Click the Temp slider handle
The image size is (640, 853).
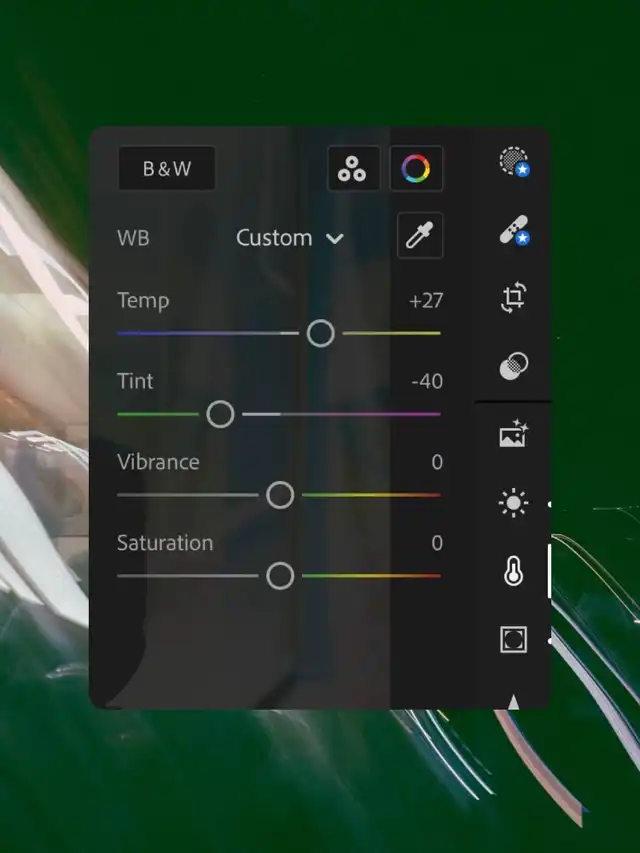pos(320,333)
